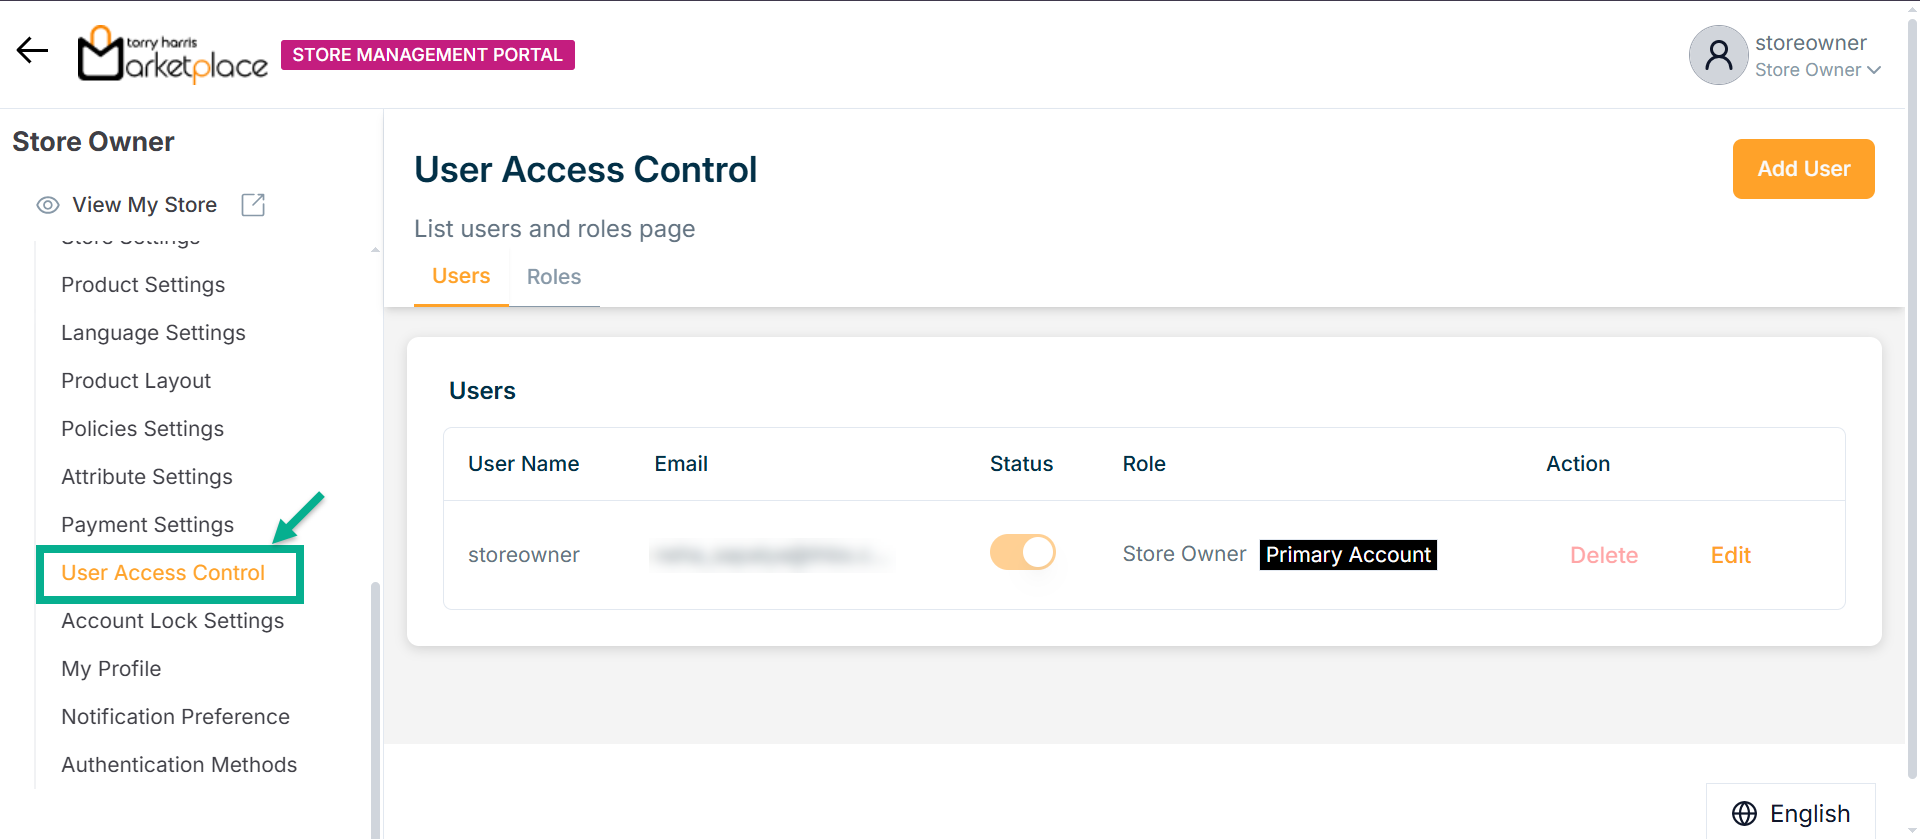This screenshot has height=839, width=1920.
Task: Click Delete for the storeowner user
Action: pyautogui.click(x=1603, y=555)
